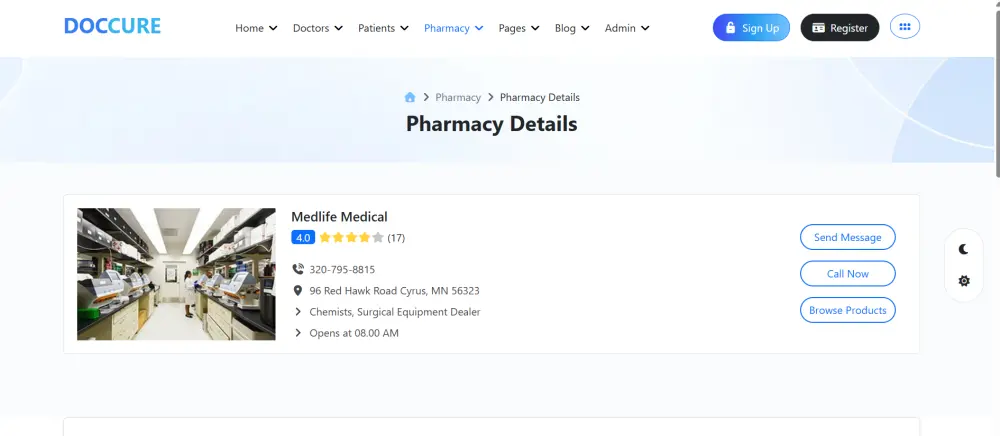Expand the Pages menu dropdown
This screenshot has height=436, width=1000.
coord(519,28)
